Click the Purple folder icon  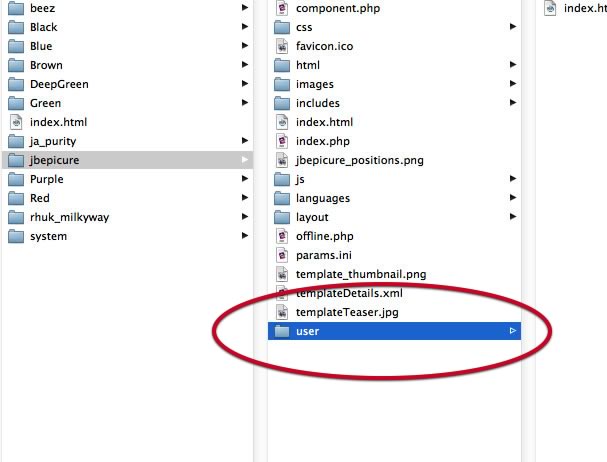(16, 179)
